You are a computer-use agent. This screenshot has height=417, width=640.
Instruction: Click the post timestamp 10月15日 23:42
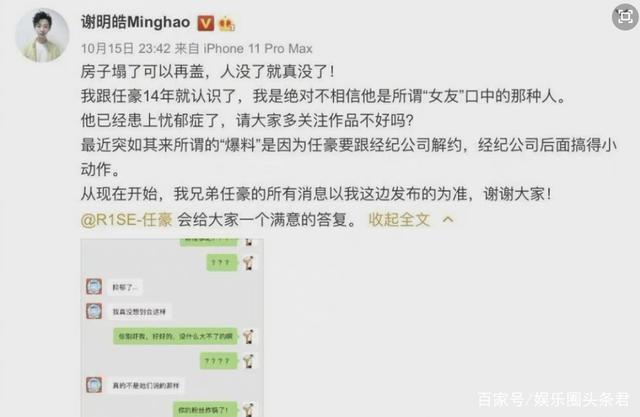tap(126, 49)
